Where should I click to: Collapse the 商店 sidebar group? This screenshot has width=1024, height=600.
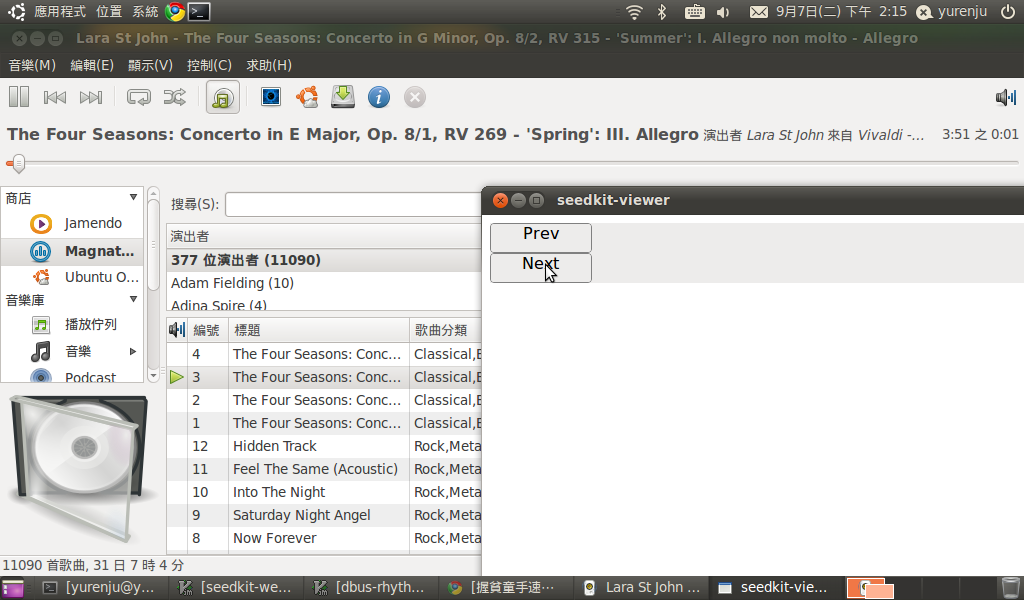click(x=133, y=197)
